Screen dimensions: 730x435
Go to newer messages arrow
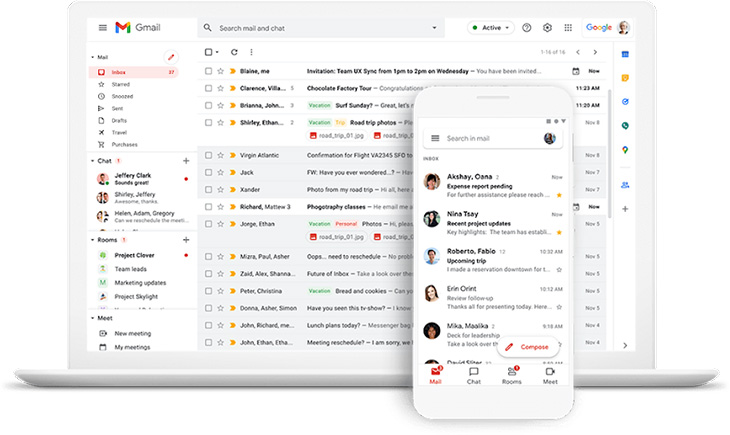tap(578, 52)
